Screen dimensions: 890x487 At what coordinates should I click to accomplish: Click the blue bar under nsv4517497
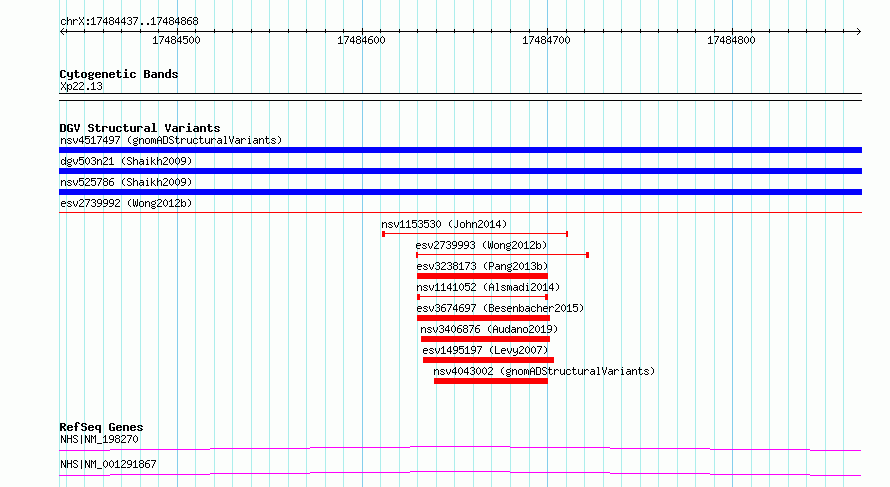[x=460, y=150]
